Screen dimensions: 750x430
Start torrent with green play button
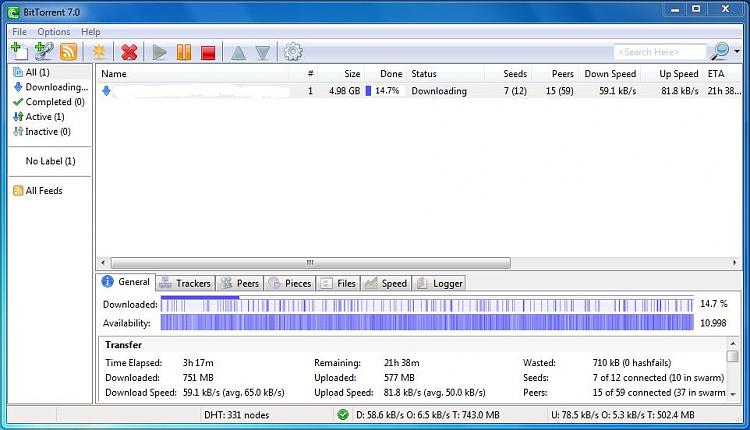click(x=159, y=52)
